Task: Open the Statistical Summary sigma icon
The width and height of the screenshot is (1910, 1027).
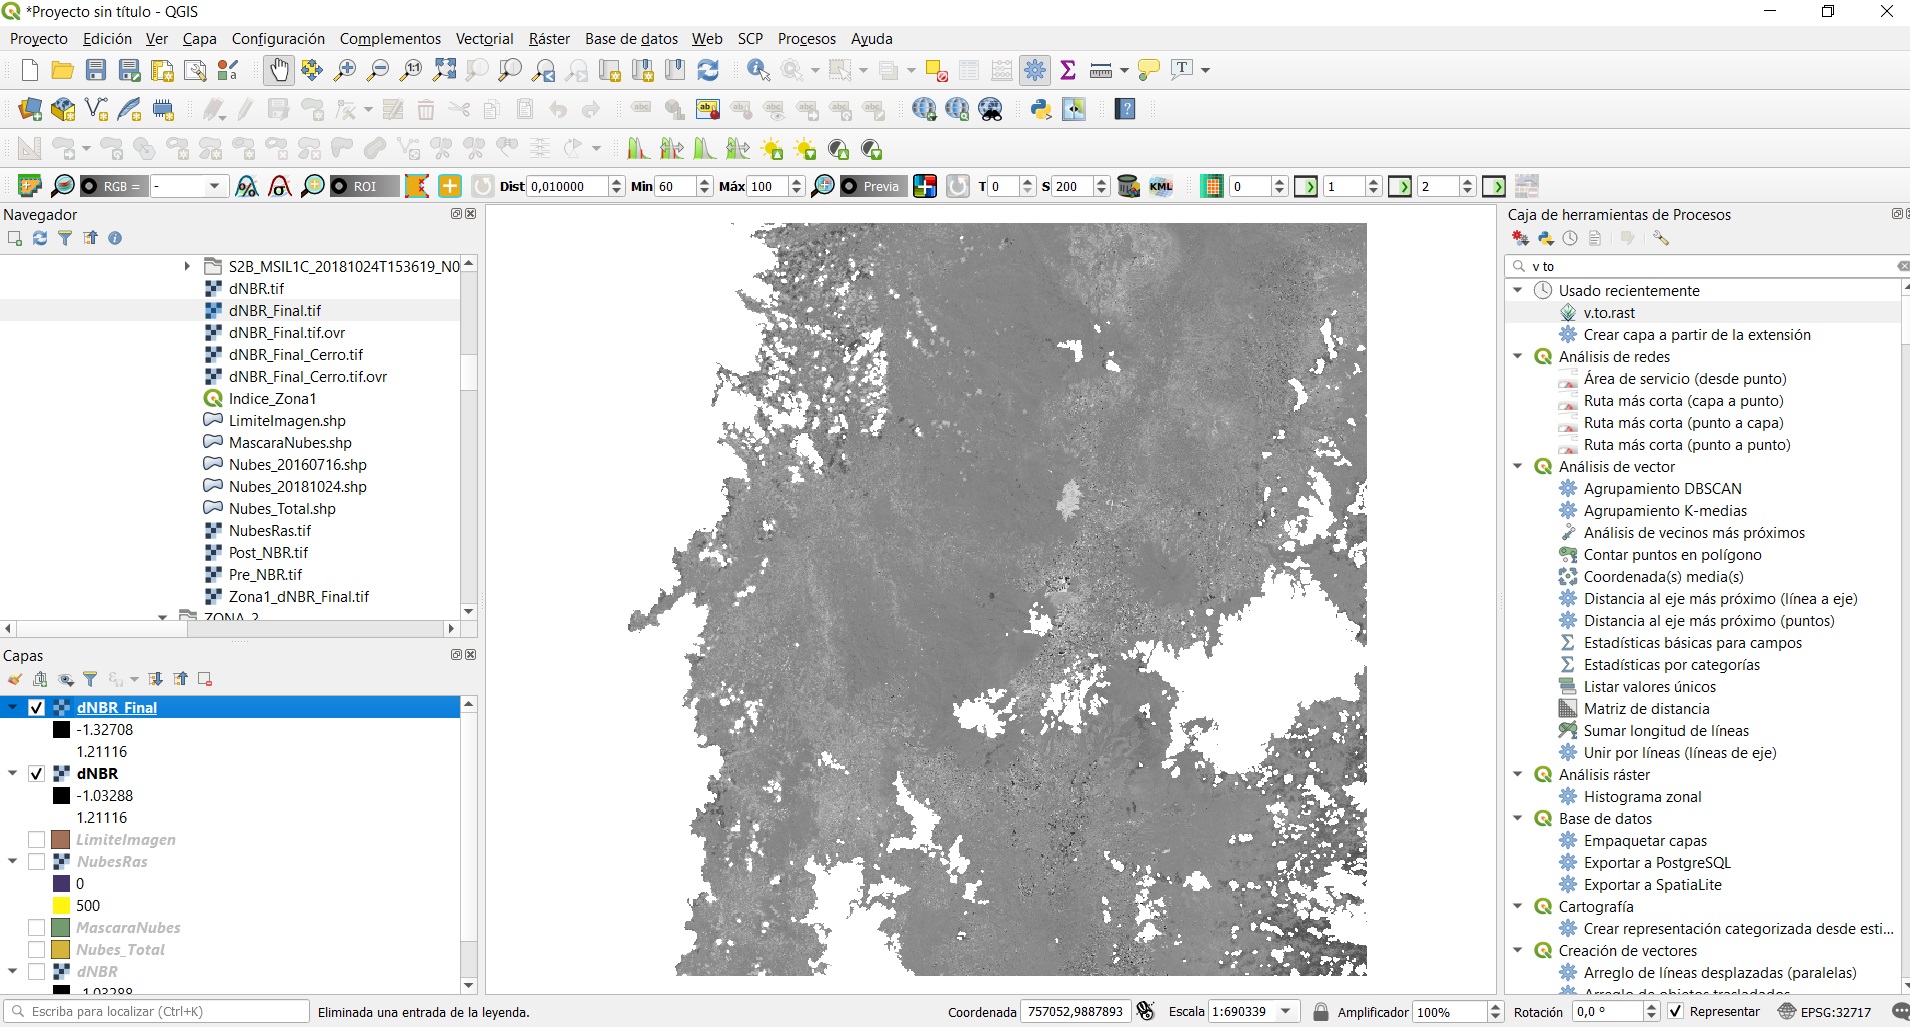Action: tap(1068, 70)
